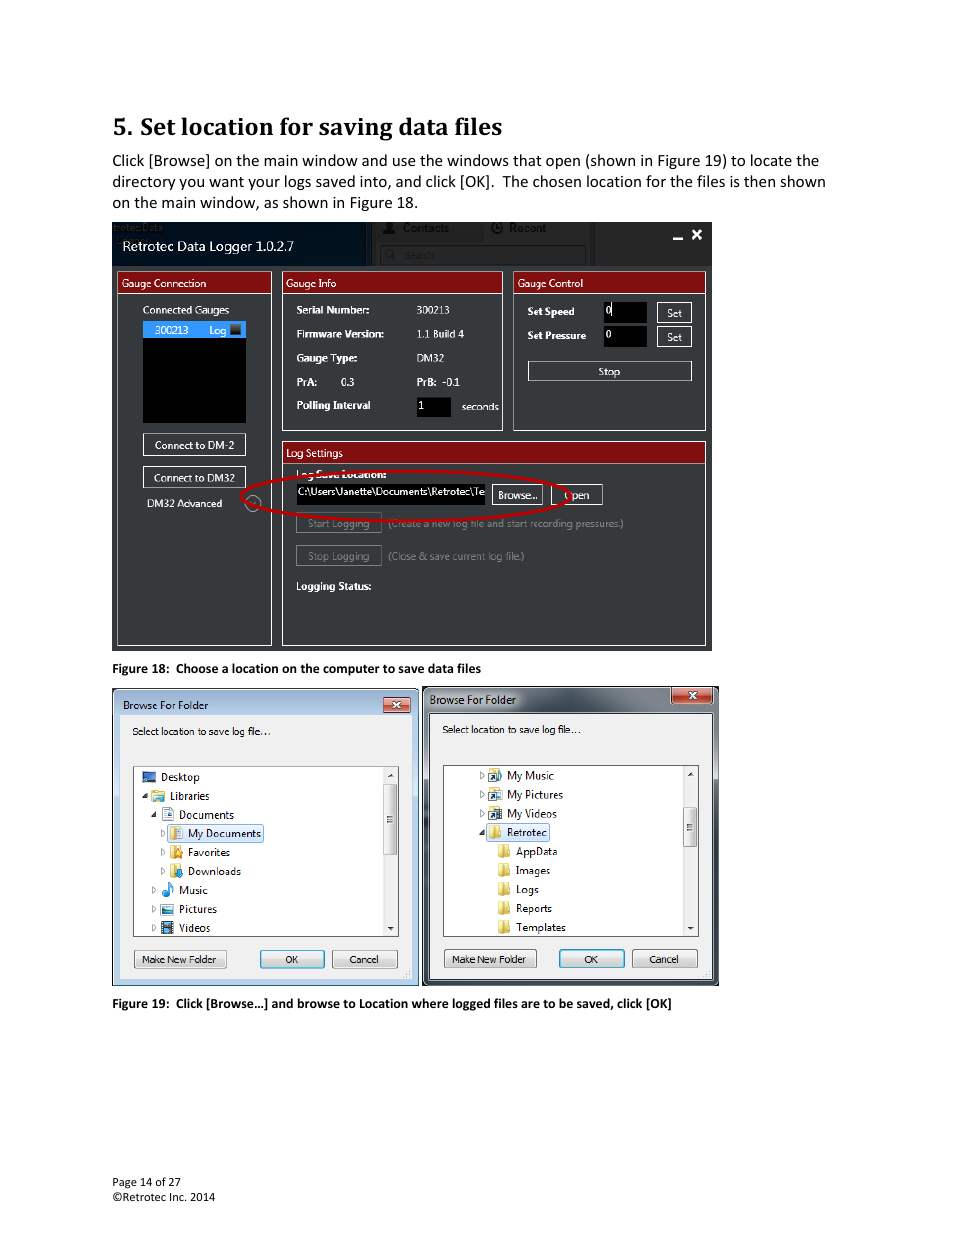The width and height of the screenshot is (954, 1235).
Task: Expand the Downloads node
Action: tap(163, 871)
